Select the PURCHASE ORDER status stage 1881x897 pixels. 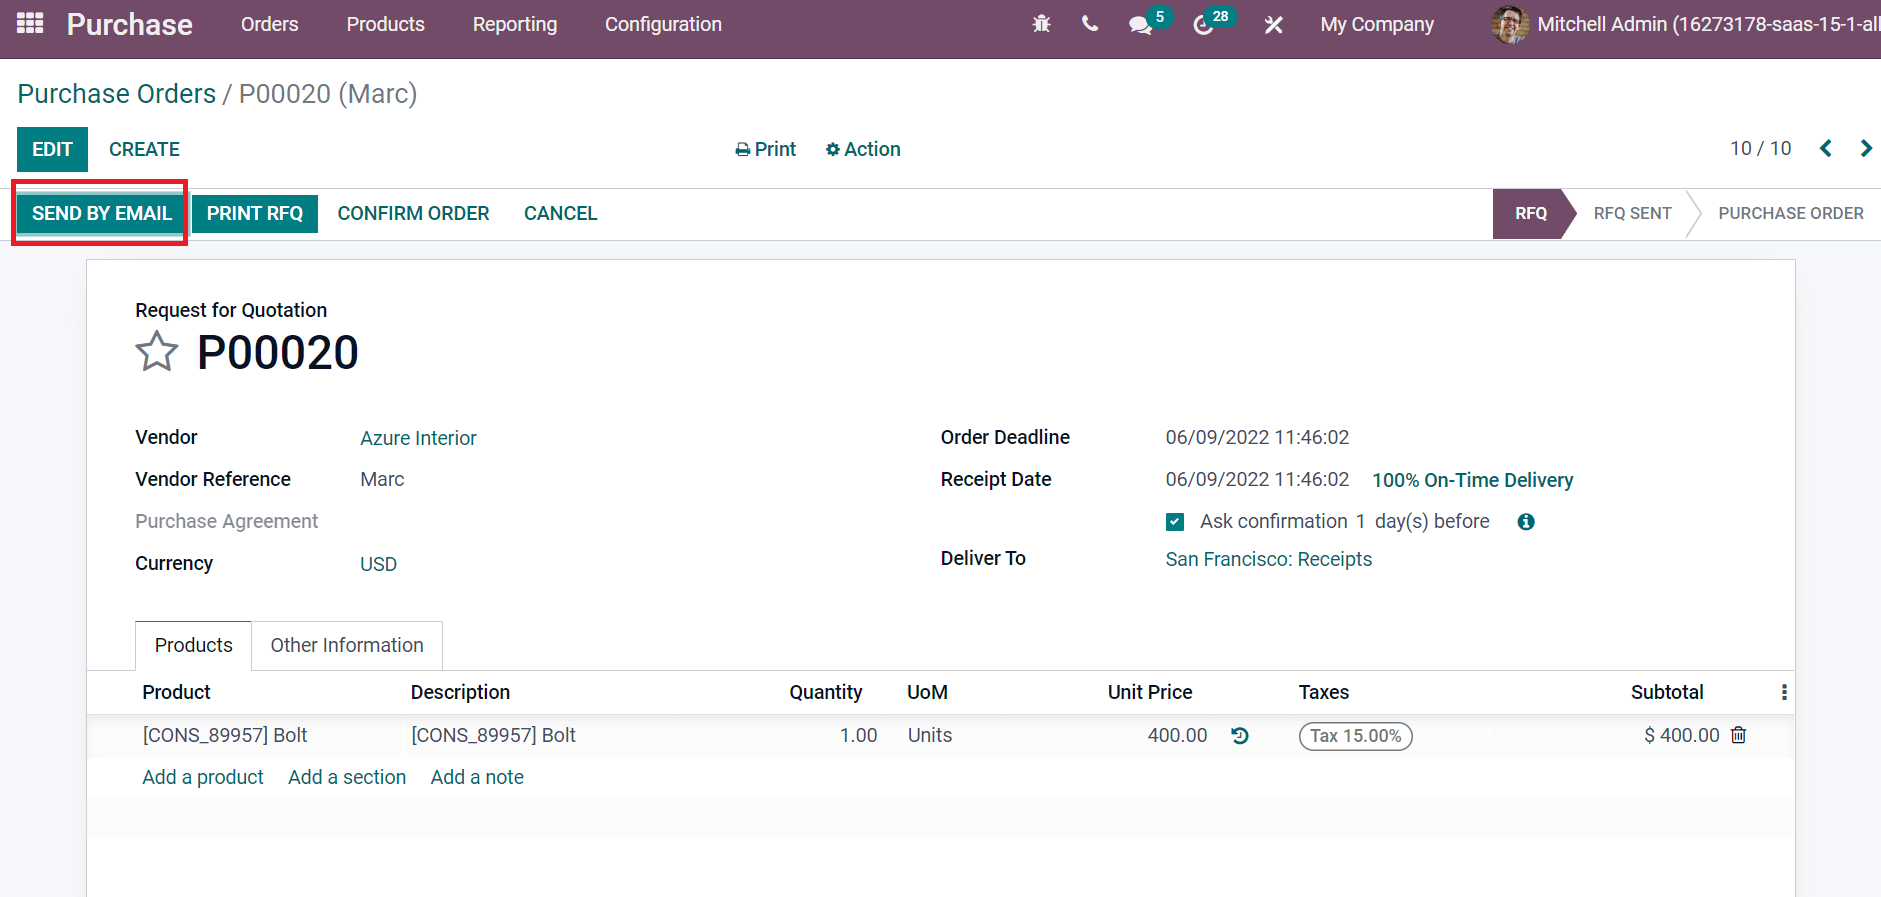click(x=1791, y=213)
